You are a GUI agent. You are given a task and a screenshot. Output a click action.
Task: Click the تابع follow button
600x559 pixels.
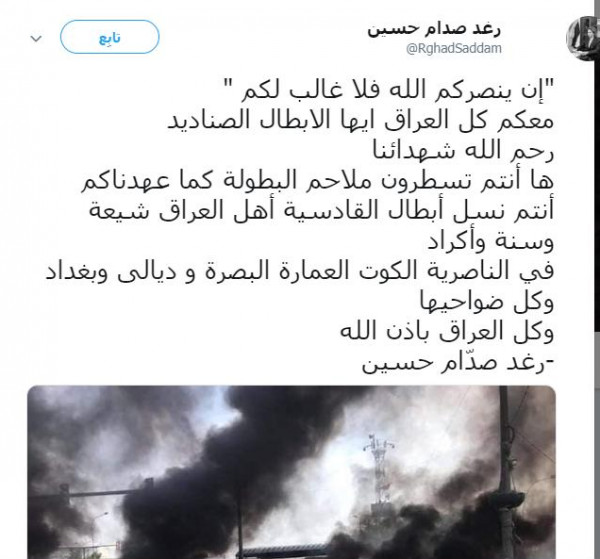click(x=109, y=37)
